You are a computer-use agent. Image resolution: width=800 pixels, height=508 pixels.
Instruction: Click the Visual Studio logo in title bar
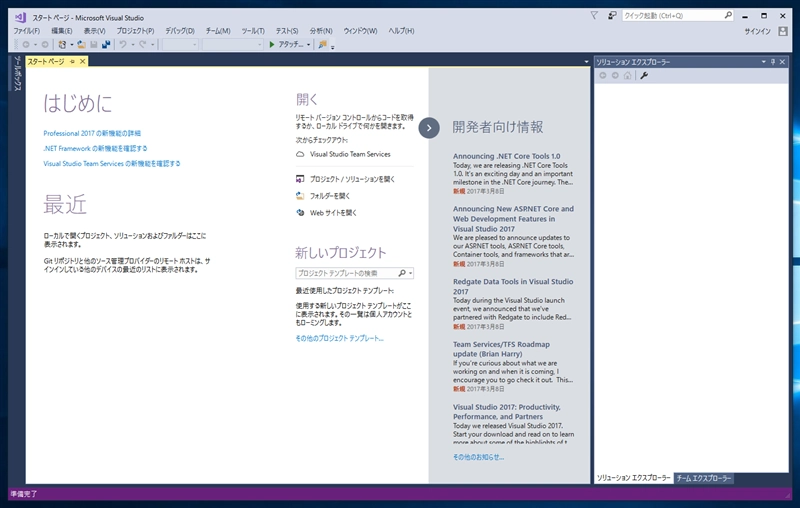20,17
